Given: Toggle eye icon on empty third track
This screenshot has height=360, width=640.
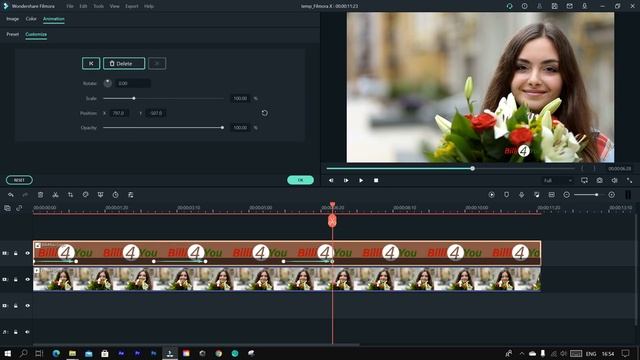Looking at the screenshot, I should point(27,306).
